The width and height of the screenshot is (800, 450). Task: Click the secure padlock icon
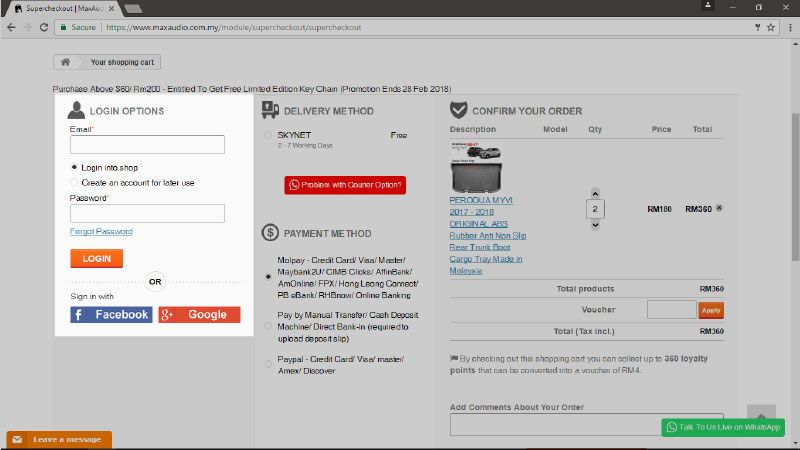pos(63,28)
